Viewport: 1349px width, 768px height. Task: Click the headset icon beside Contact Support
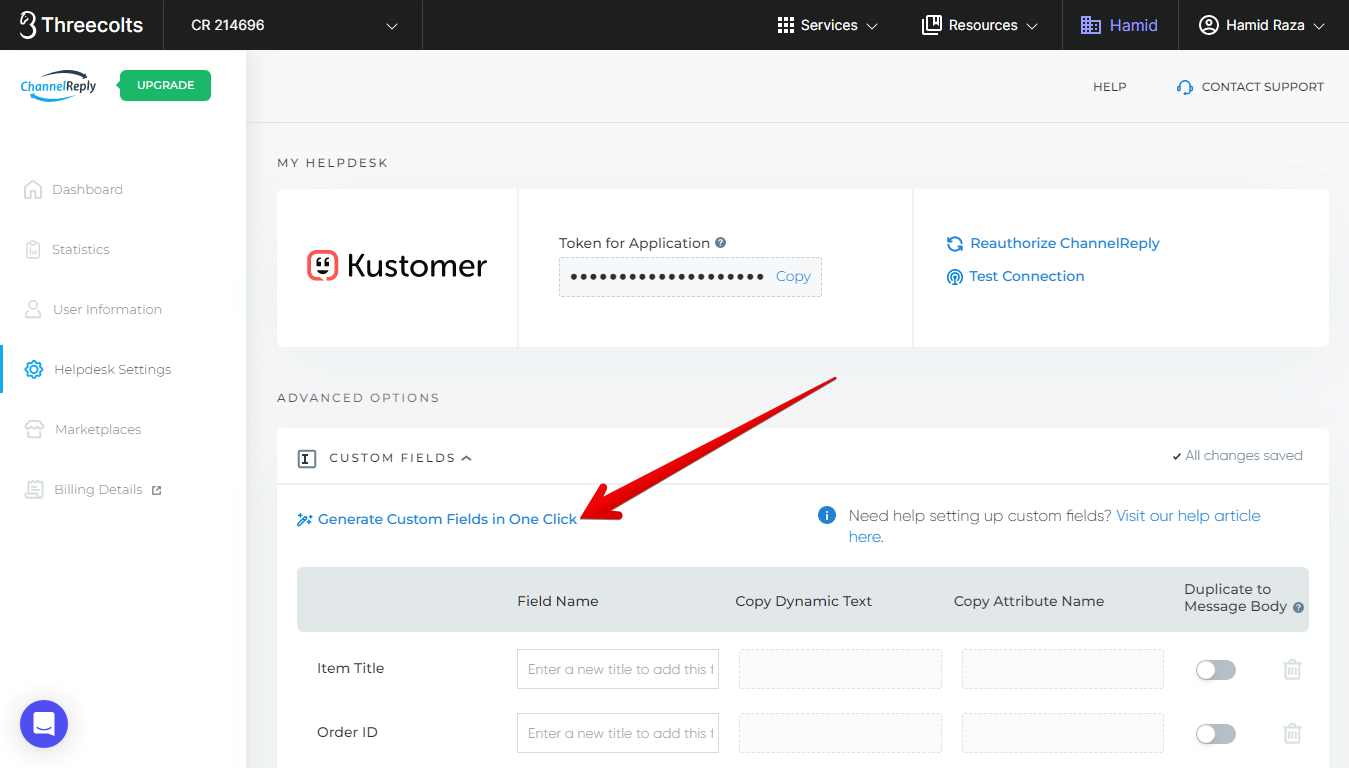click(x=1185, y=87)
